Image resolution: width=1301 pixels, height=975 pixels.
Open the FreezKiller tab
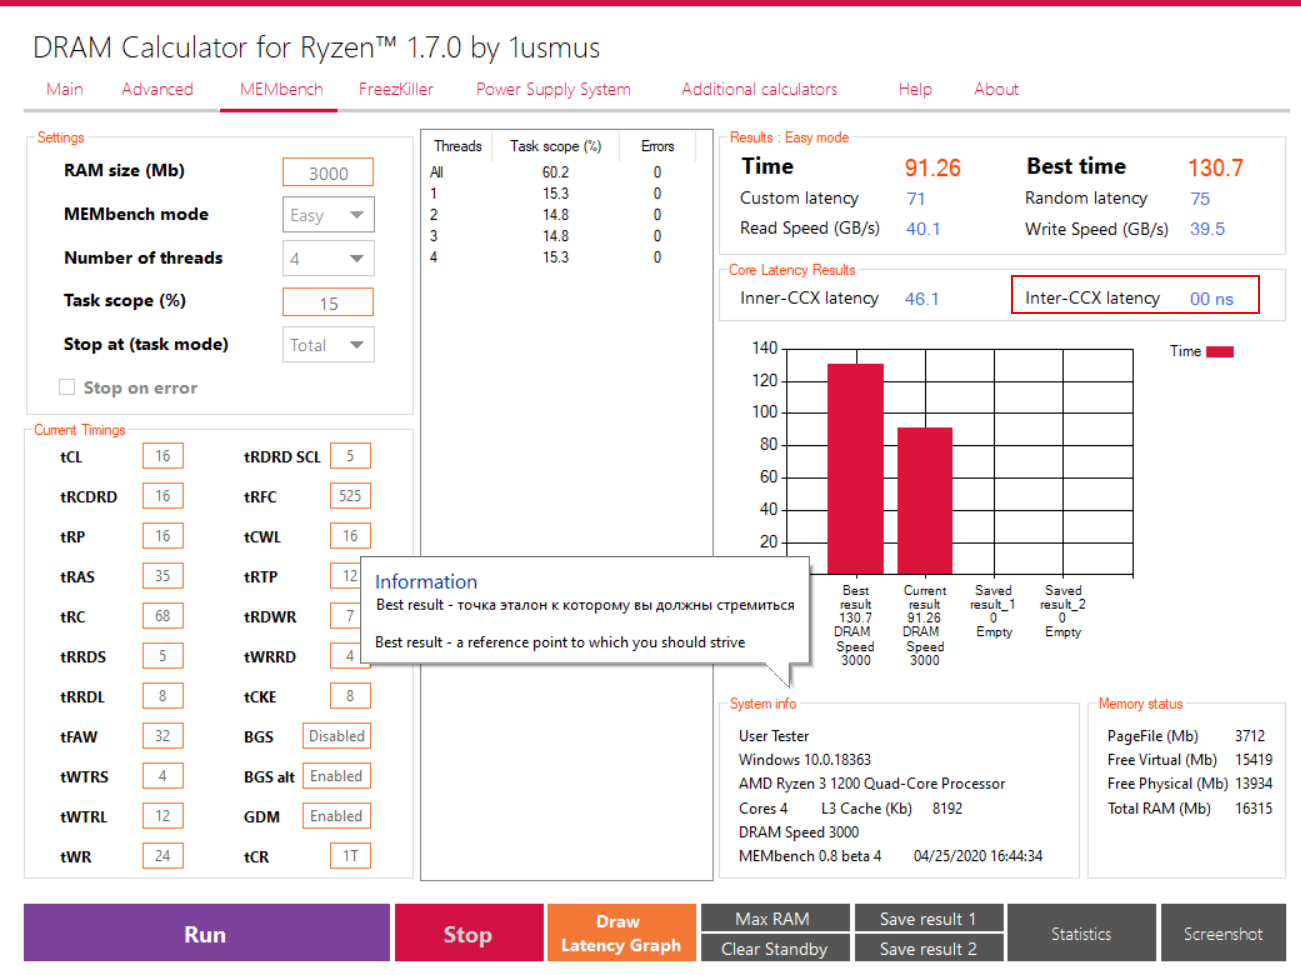point(396,89)
